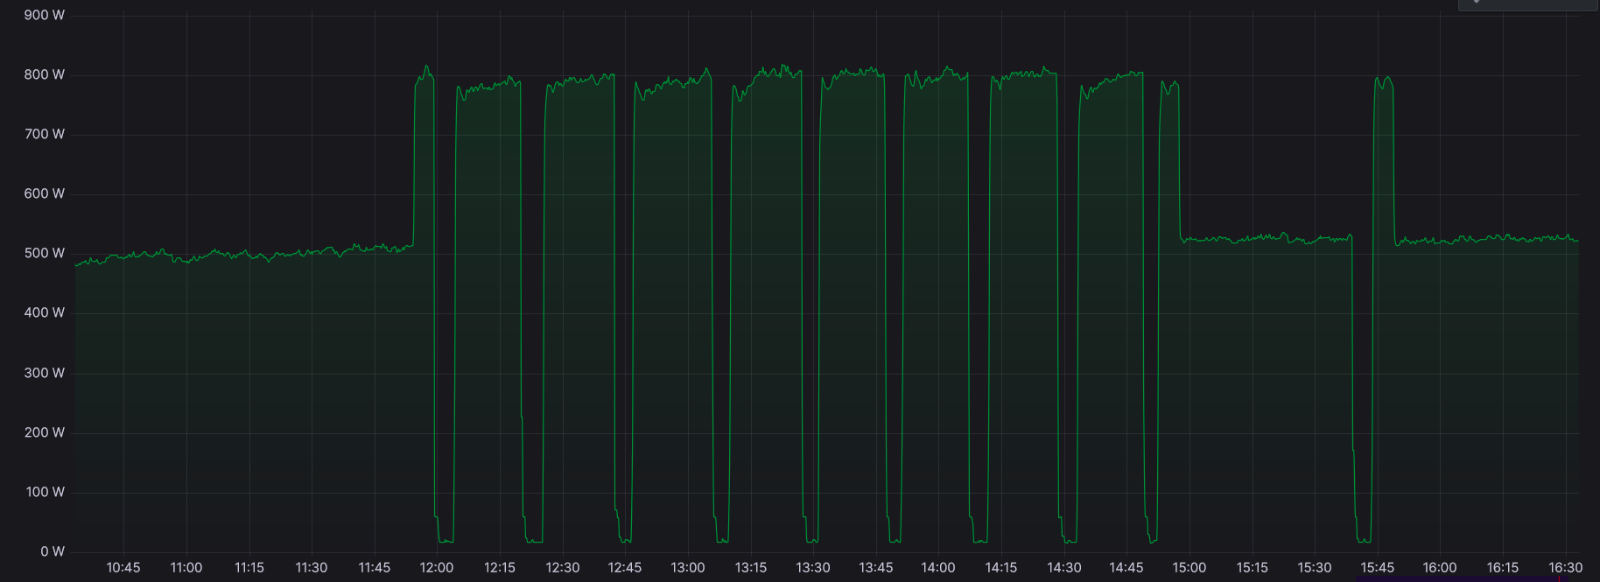Click the 13:45 time label
The image size is (1600, 582).
[x=876, y=568]
